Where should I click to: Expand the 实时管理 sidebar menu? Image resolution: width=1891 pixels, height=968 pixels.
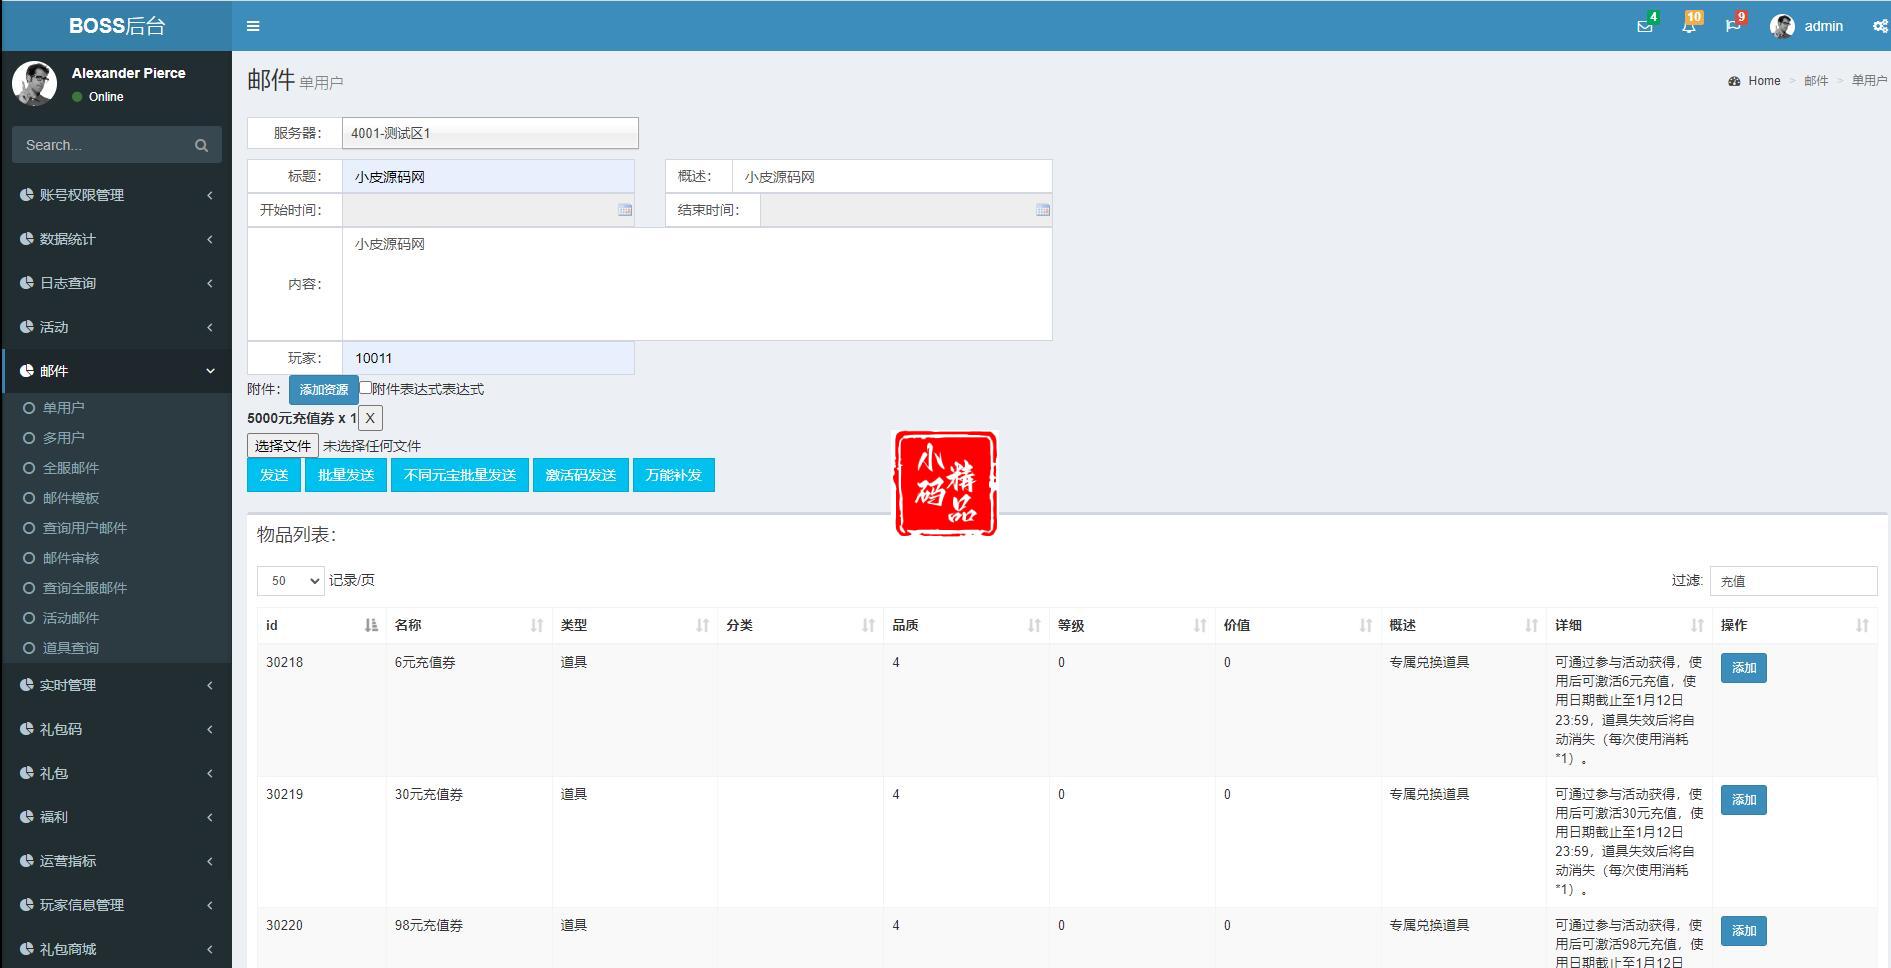(117, 685)
